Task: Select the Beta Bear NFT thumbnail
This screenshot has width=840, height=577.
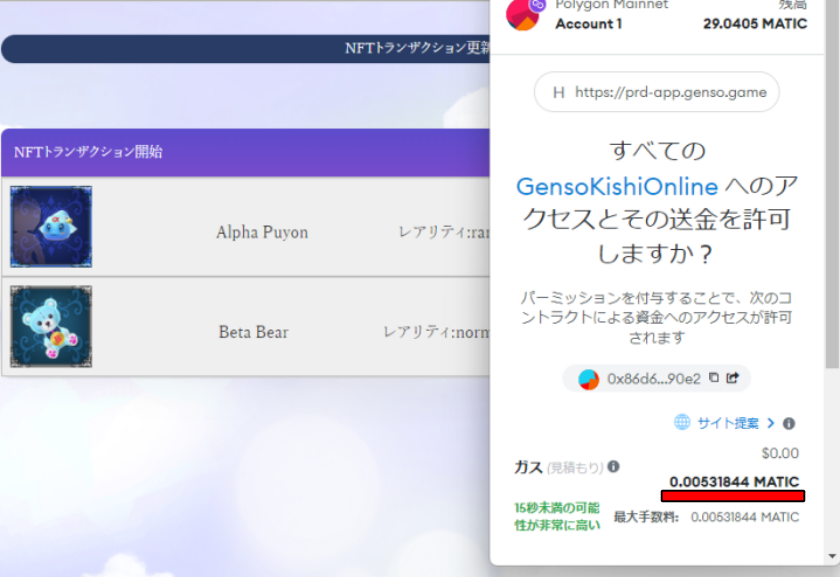Action: pyautogui.click(x=51, y=326)
